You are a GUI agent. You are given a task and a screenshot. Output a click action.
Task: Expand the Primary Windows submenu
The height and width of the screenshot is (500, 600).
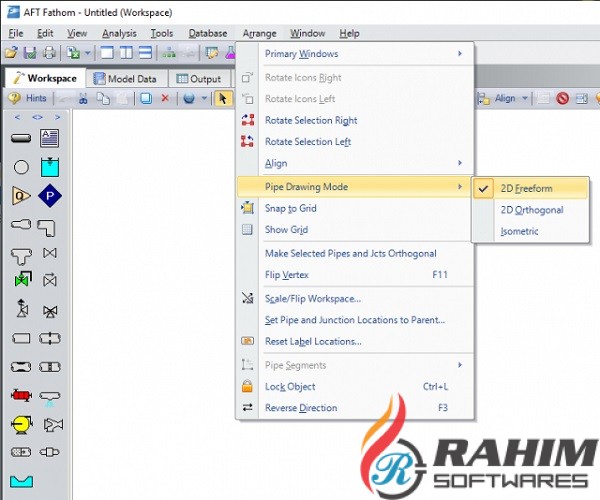point(355,54)
